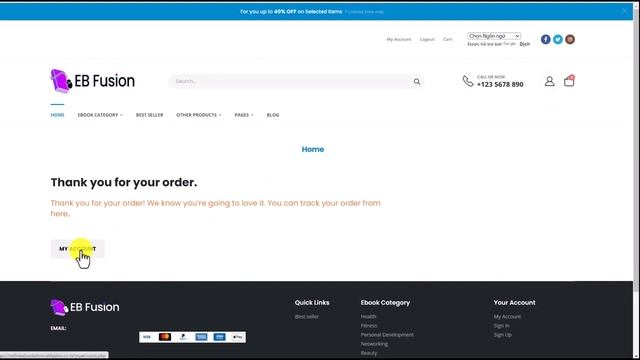
Task: Click the user account icon in the header
Action: click(x=549, y=81)
